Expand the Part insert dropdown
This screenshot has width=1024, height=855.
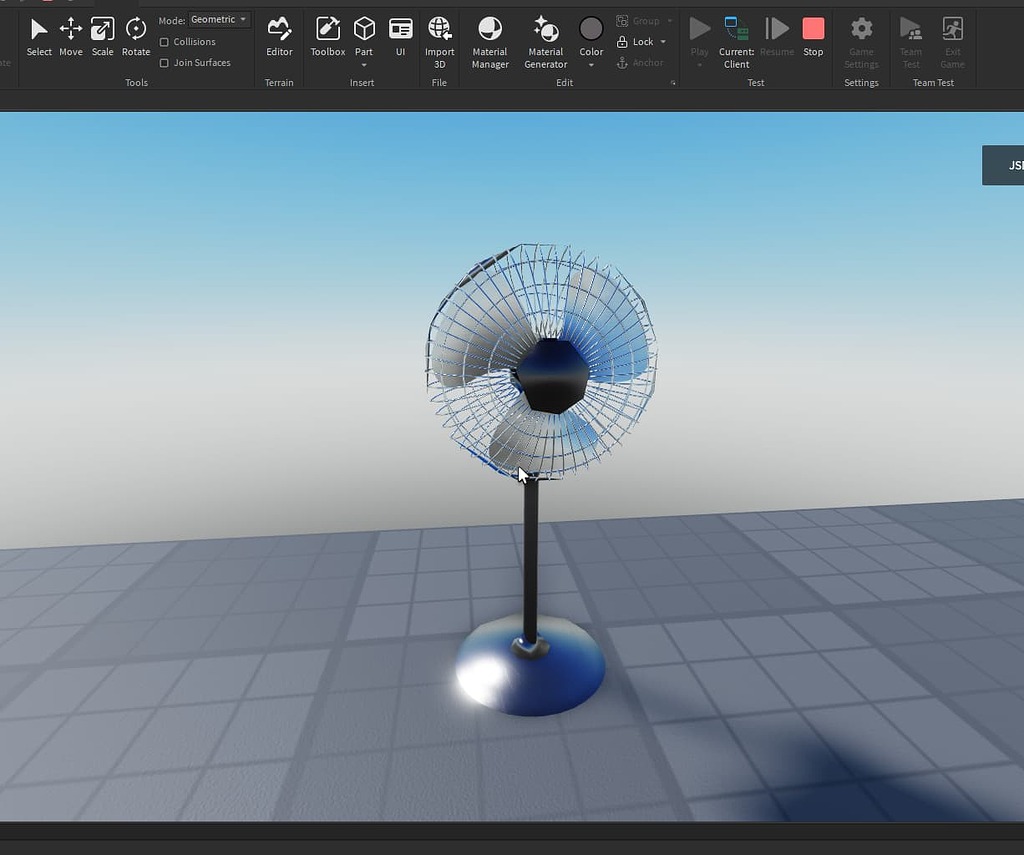click(x=364, y=64)
